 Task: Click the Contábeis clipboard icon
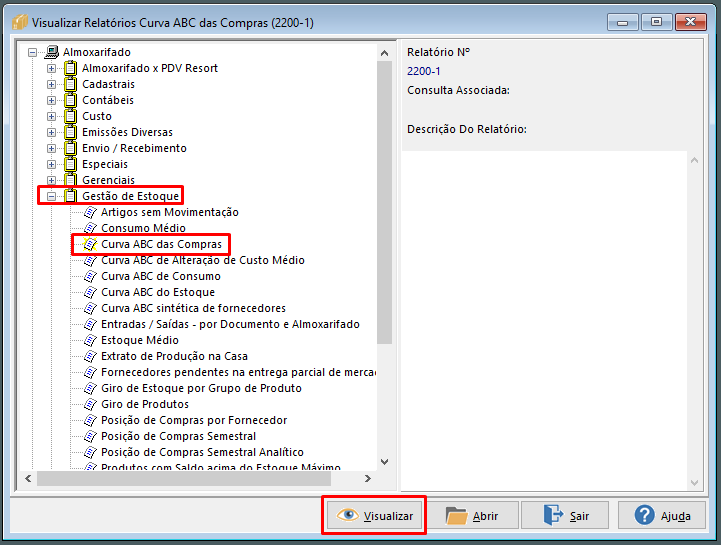click(x=70, y=100)
